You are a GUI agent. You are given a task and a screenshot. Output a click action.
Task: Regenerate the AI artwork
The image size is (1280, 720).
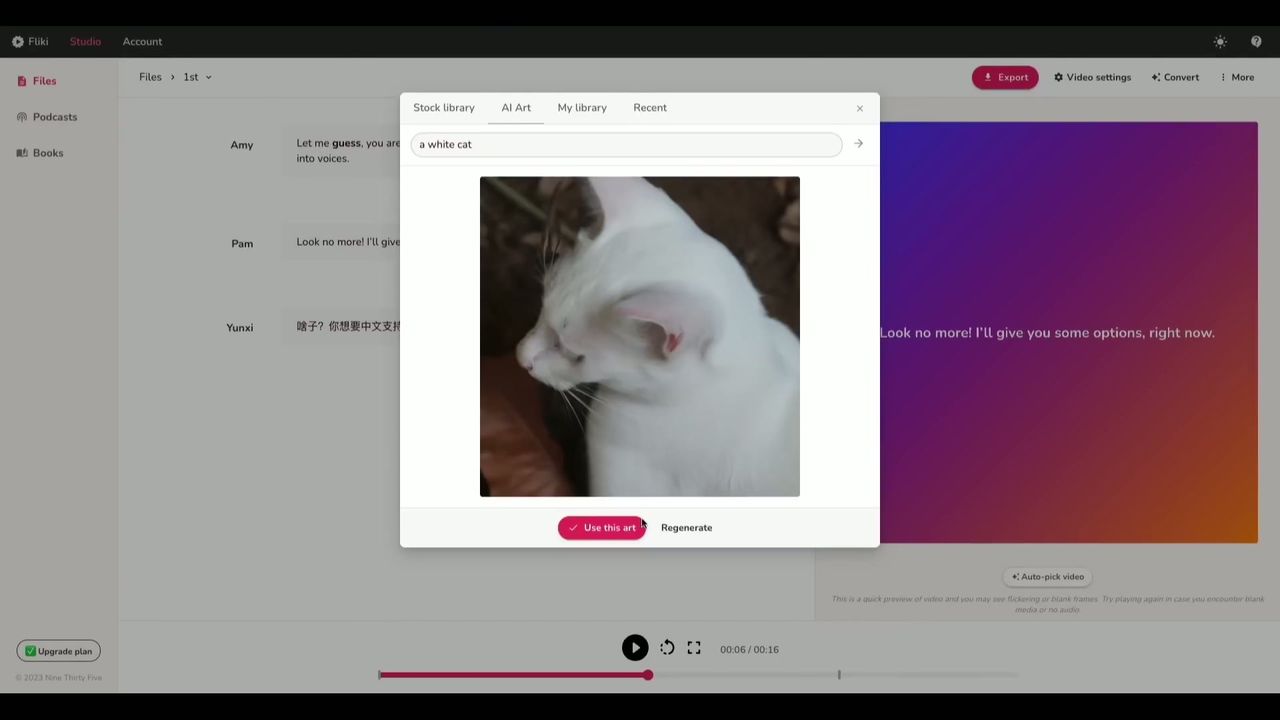click(x=686, y=527)
